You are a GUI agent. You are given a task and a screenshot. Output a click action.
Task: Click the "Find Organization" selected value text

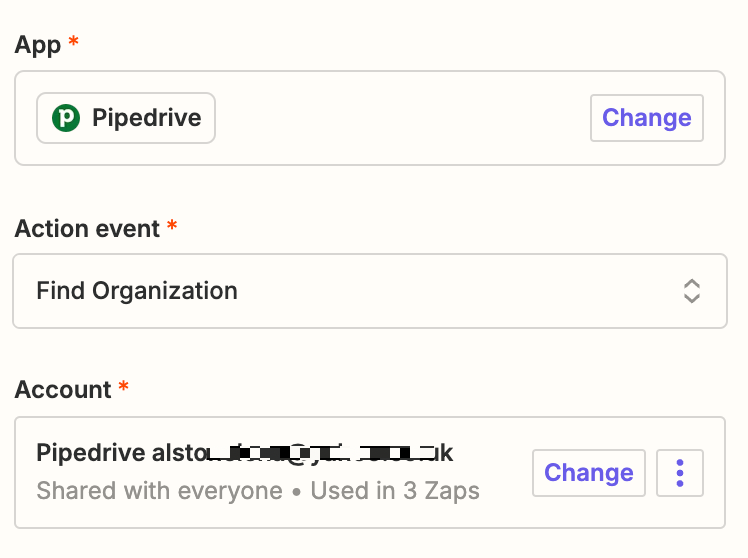(x=137, y=291)
